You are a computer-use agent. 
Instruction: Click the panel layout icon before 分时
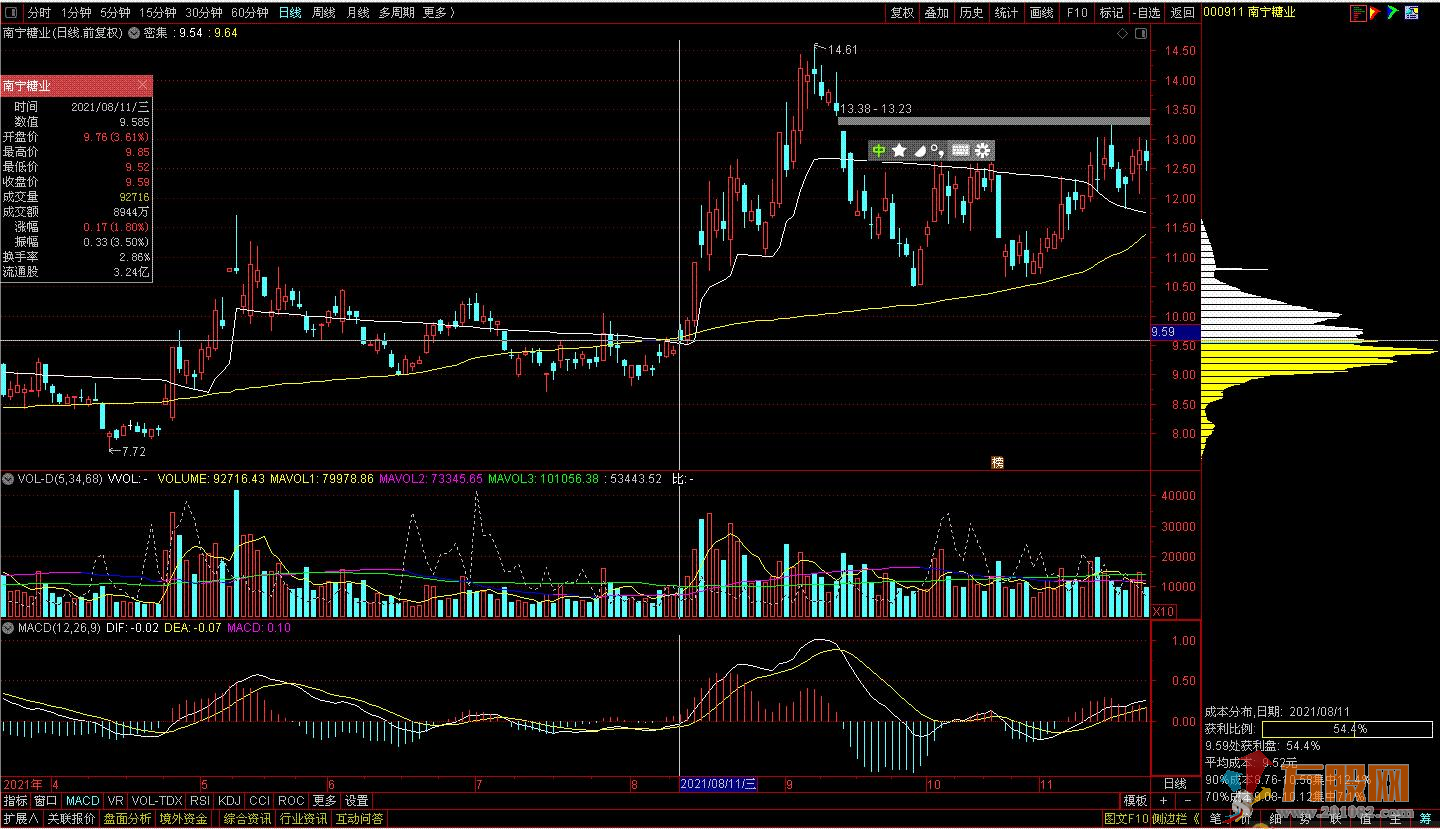click(x=11, y=12)
